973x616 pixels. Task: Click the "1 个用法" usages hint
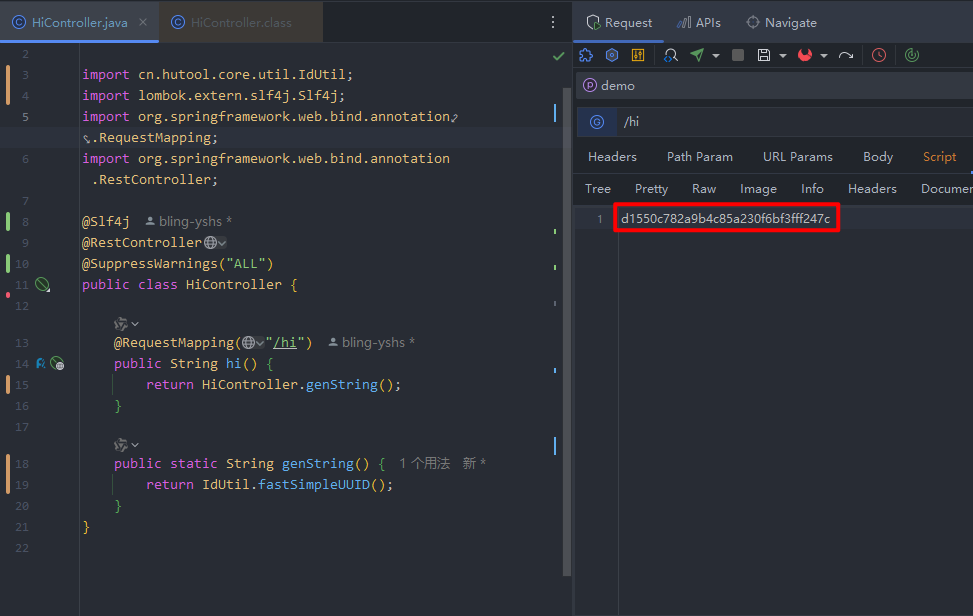pos(424,463)
